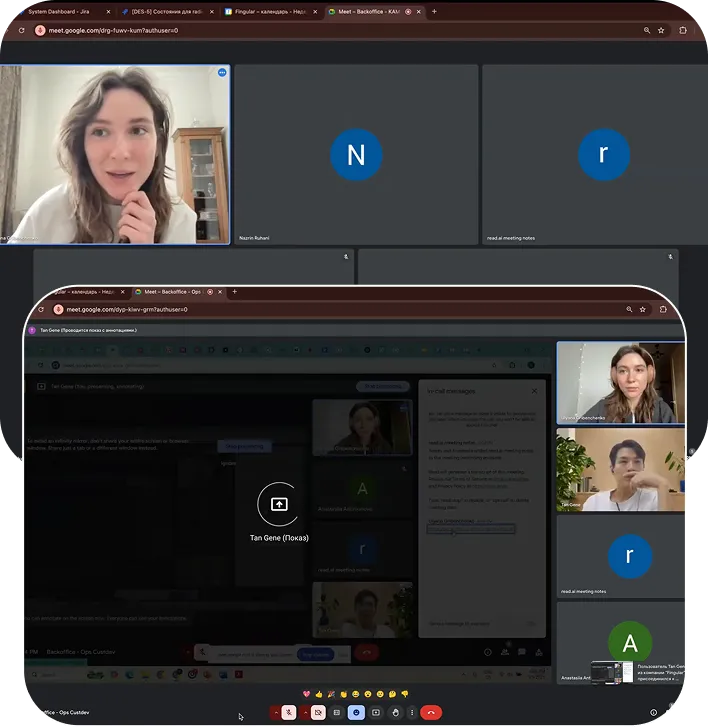
Task: Send the heart reaction emoji
Action: [x=306, y=694]
